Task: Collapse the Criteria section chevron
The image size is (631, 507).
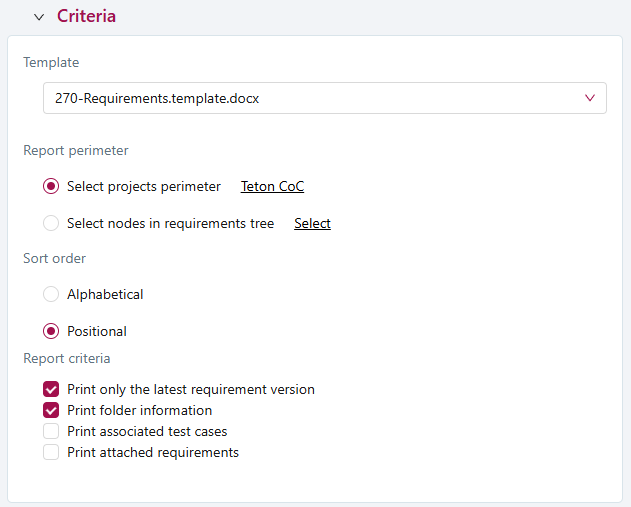Action: 39,17
